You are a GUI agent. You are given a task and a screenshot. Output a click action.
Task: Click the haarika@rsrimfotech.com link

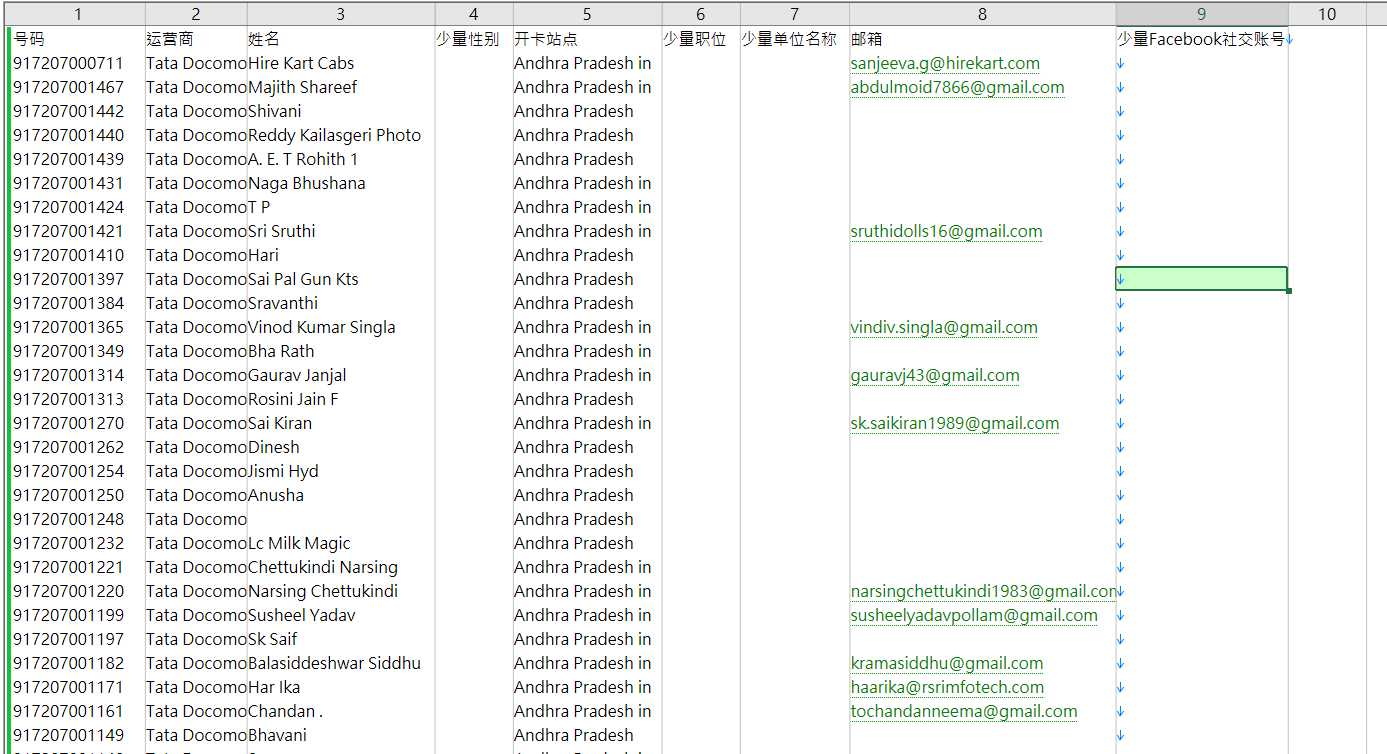[947, 687]
